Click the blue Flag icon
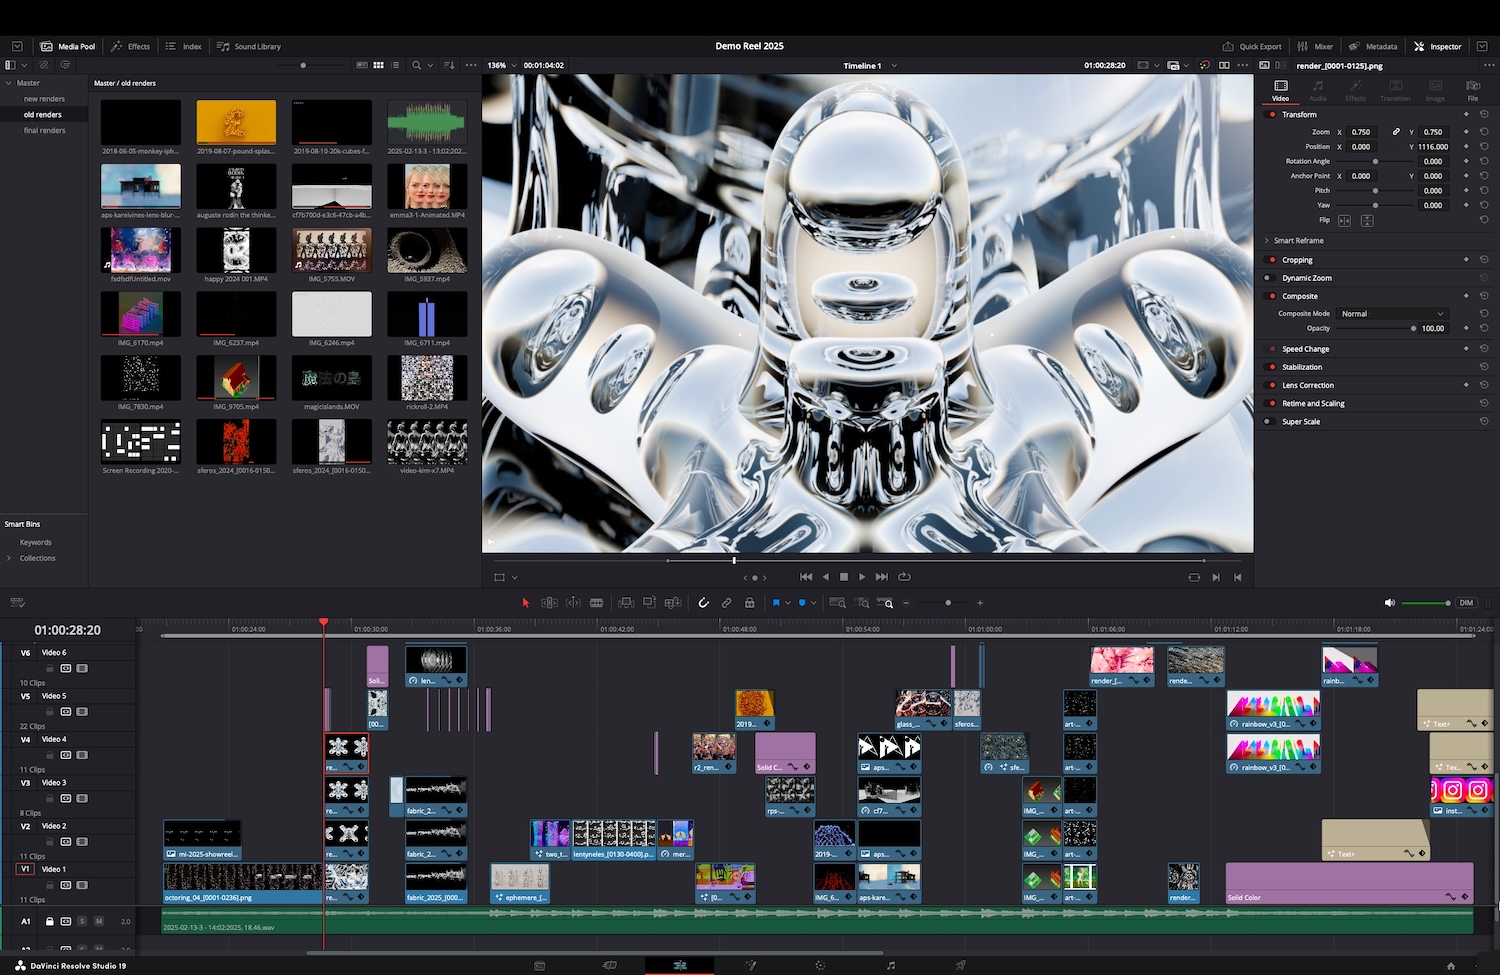This screenshot has height=975, width=1500. point(776,603)
